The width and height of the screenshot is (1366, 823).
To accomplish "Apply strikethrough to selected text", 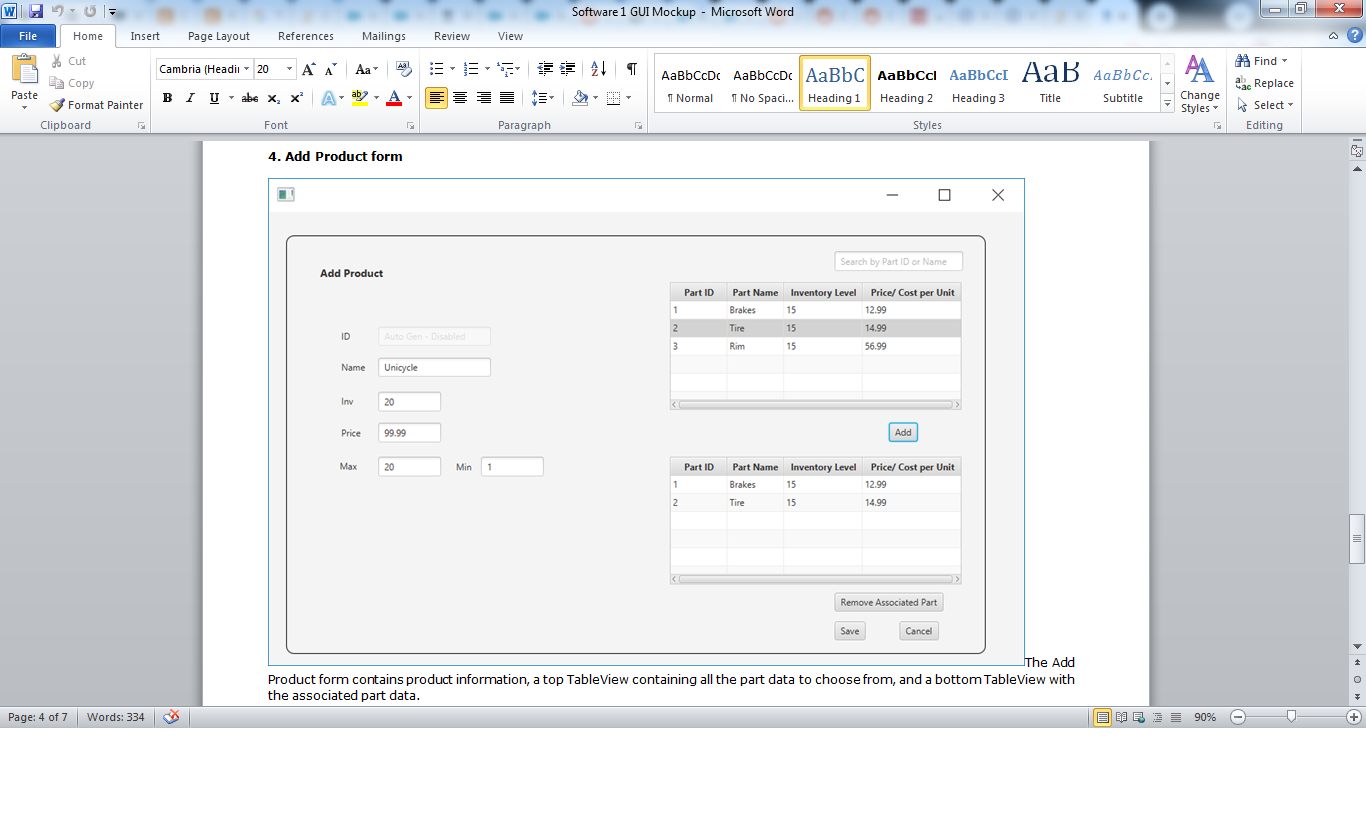I will click(249, 97).
